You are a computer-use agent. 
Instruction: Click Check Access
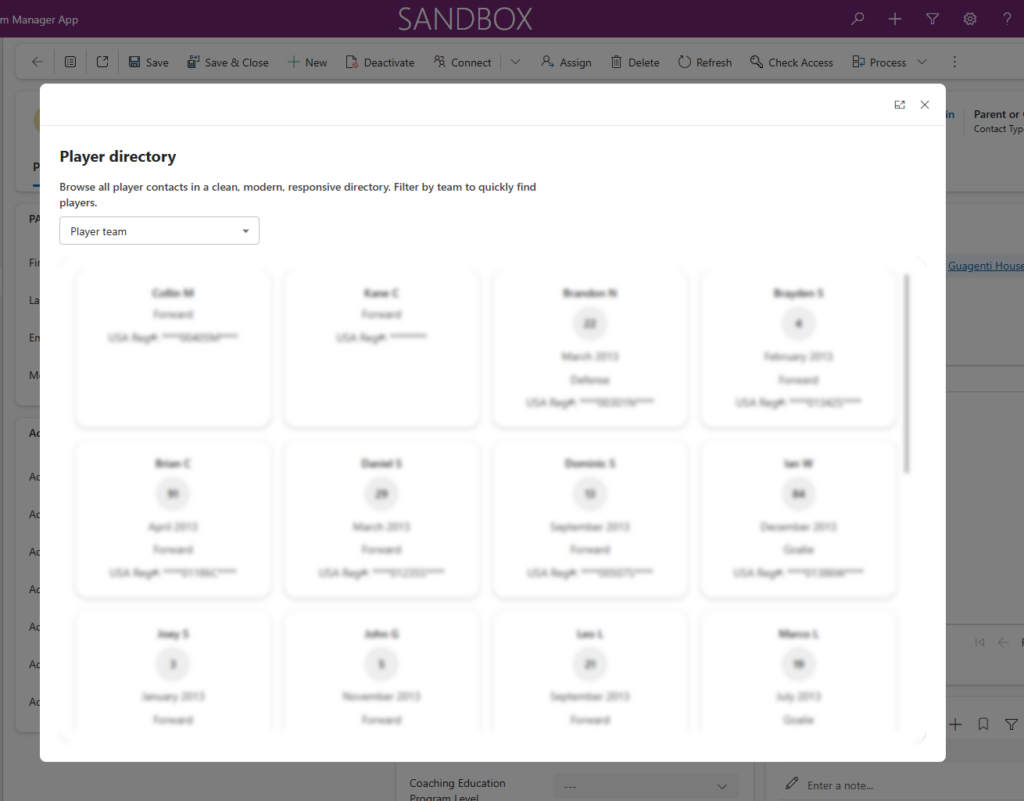click(791, 62)
